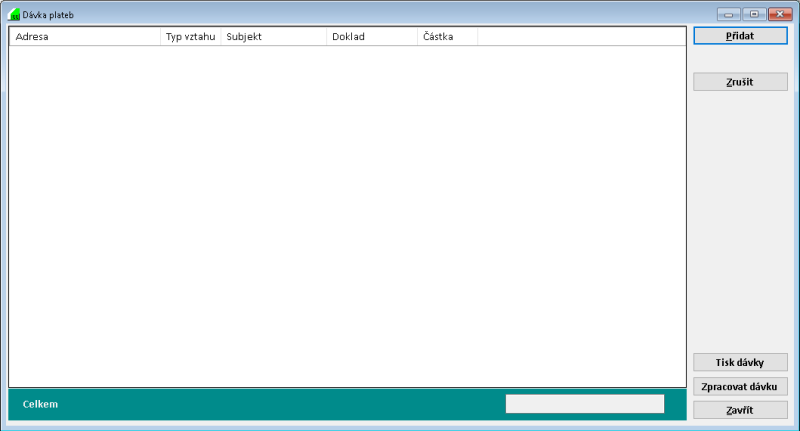Close window with the red X button
Screen dimensions: 800x431
[777, 15]
